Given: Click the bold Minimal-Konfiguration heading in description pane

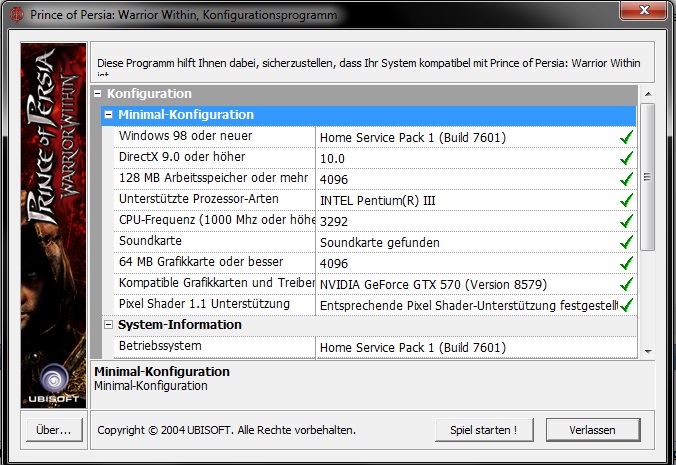Looking at the screenshot, I should [x=162, y=371].
